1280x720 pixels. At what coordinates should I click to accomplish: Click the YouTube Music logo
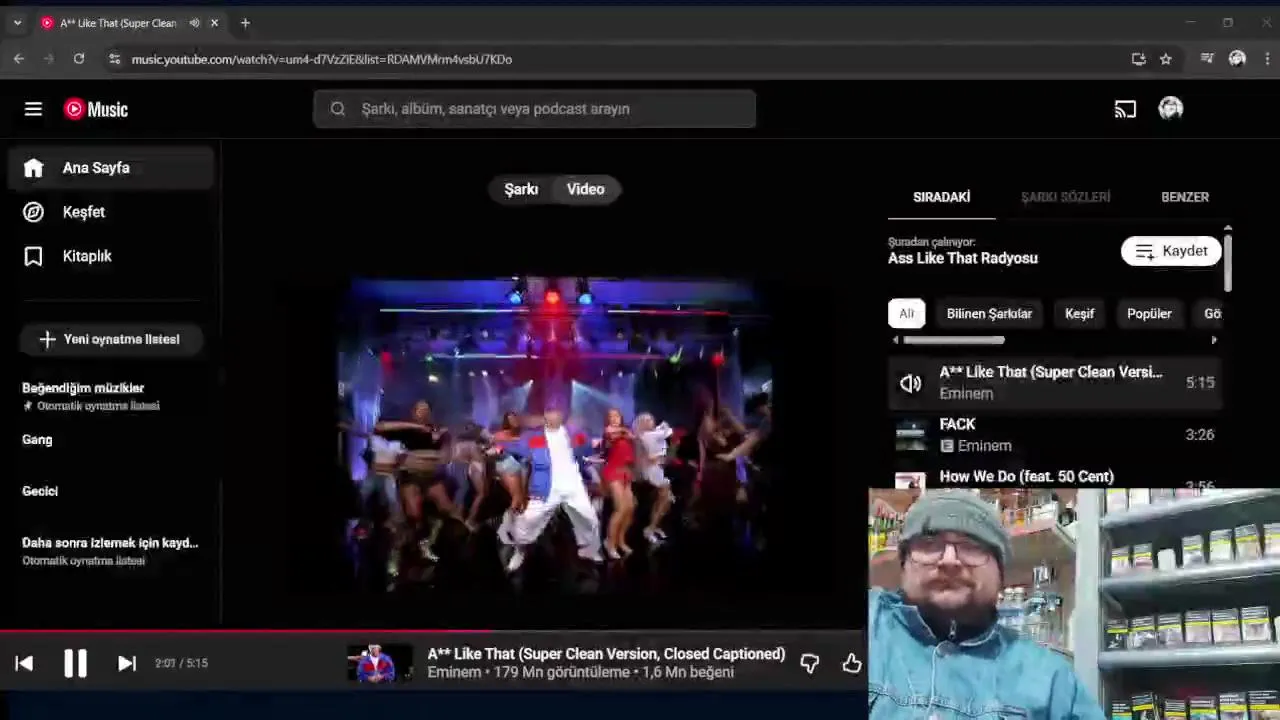point(96,109)
